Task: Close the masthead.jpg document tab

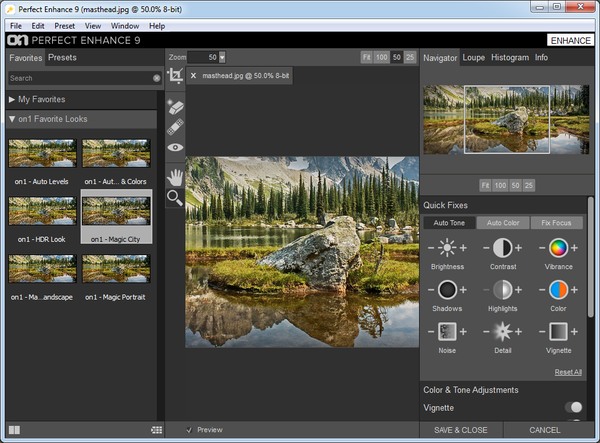Action: coord(193,76)
